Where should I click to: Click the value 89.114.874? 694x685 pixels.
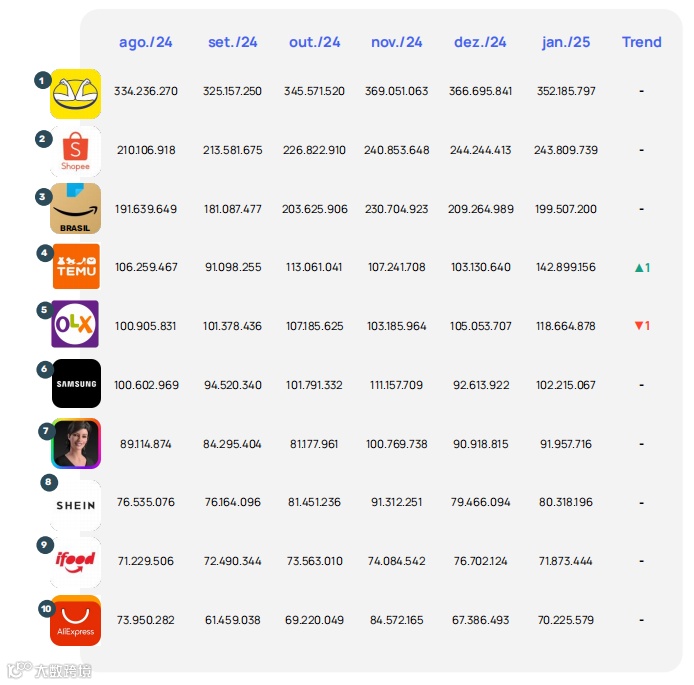146,444
